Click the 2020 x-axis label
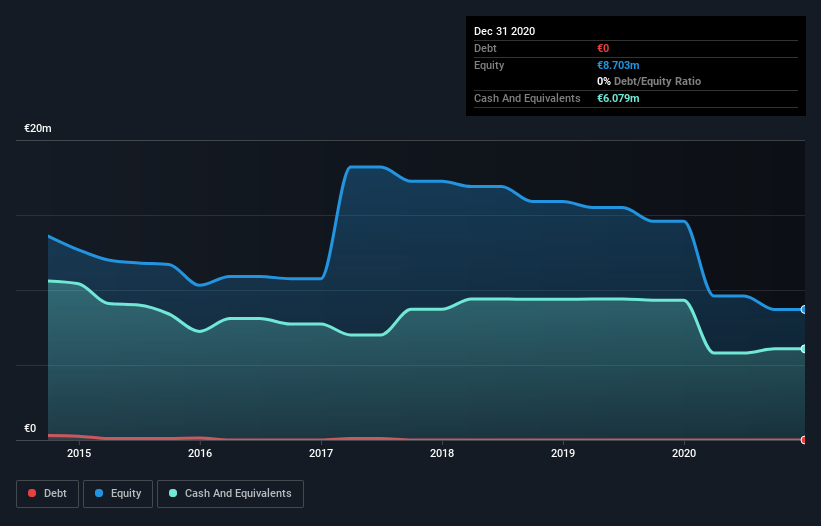The image size is (821, 526). click(684, 453)
